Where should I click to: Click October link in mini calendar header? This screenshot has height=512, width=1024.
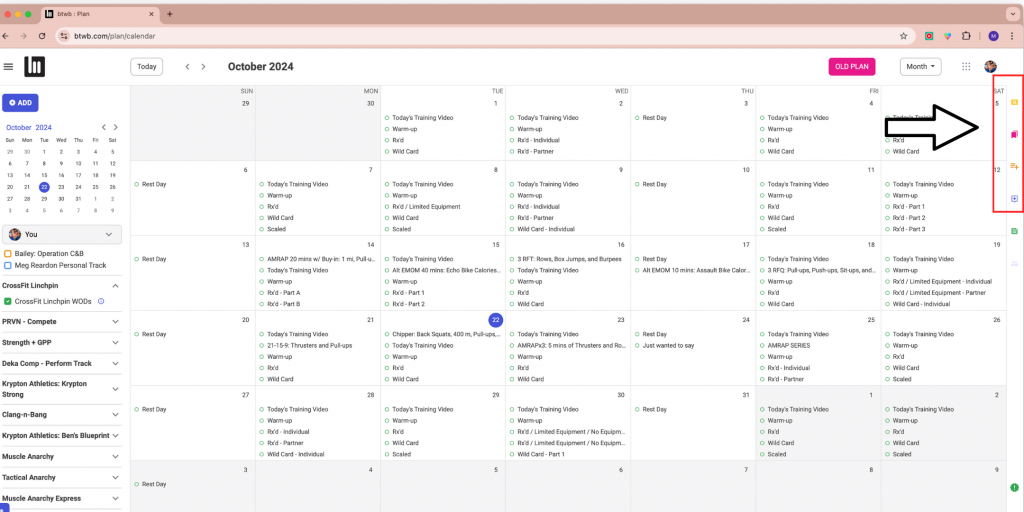point(19,127)
